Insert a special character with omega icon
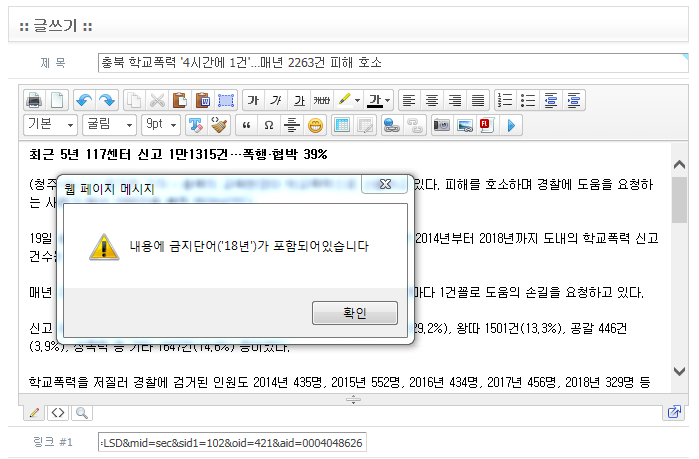Screen dimensions: 699x459 tap(268, 125)
